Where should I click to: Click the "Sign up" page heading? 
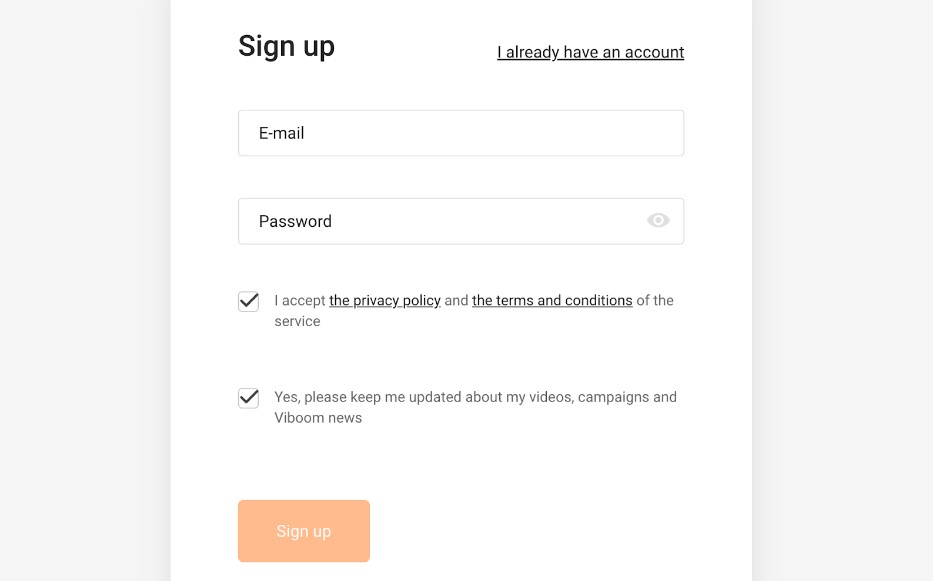tap(286, 46)
